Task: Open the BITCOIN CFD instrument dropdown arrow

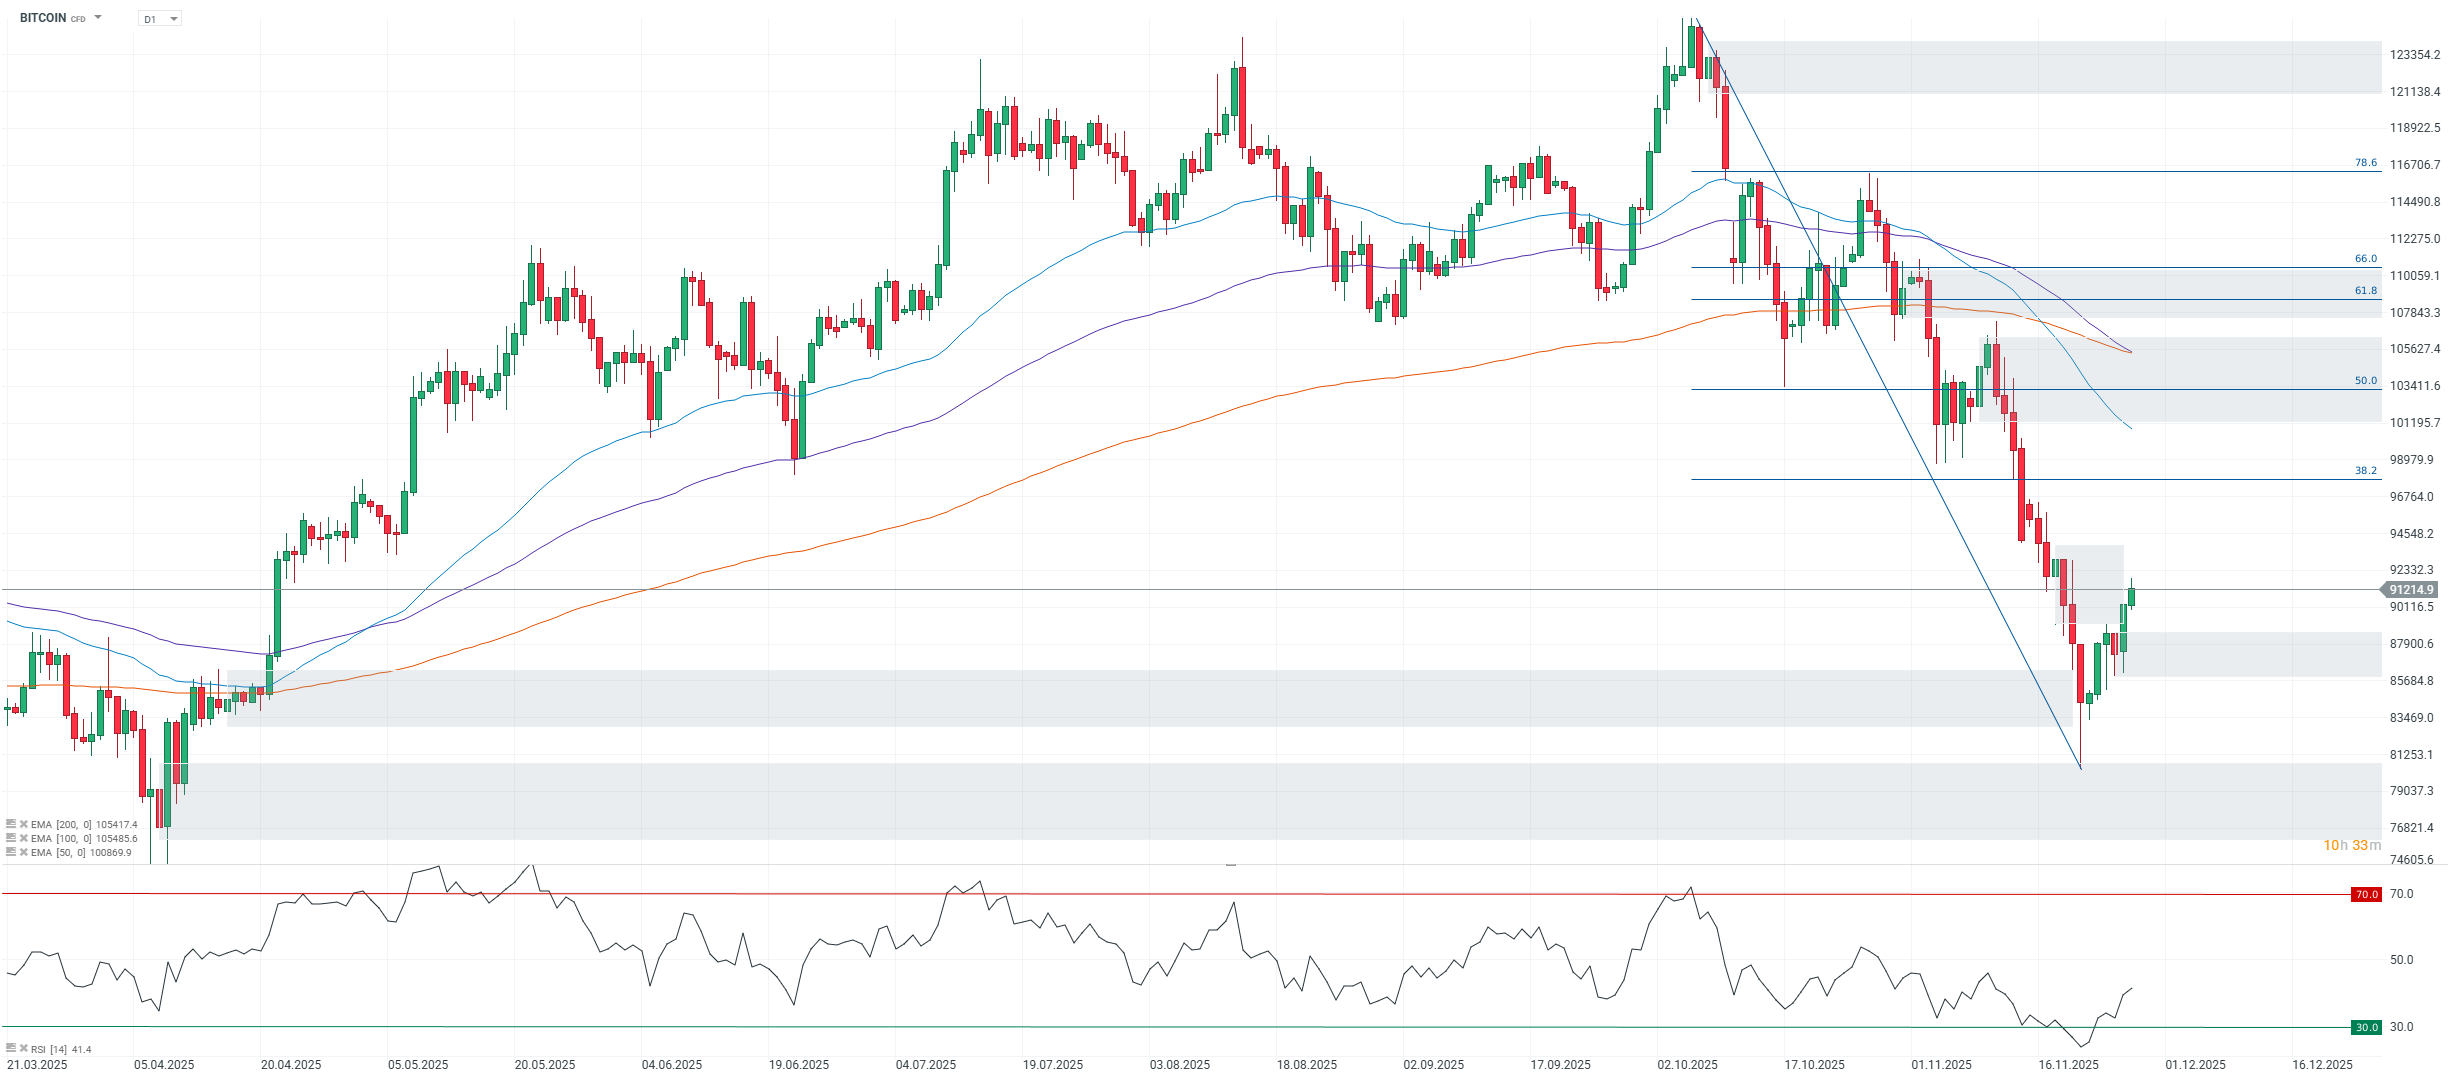Action: point(98,18)
